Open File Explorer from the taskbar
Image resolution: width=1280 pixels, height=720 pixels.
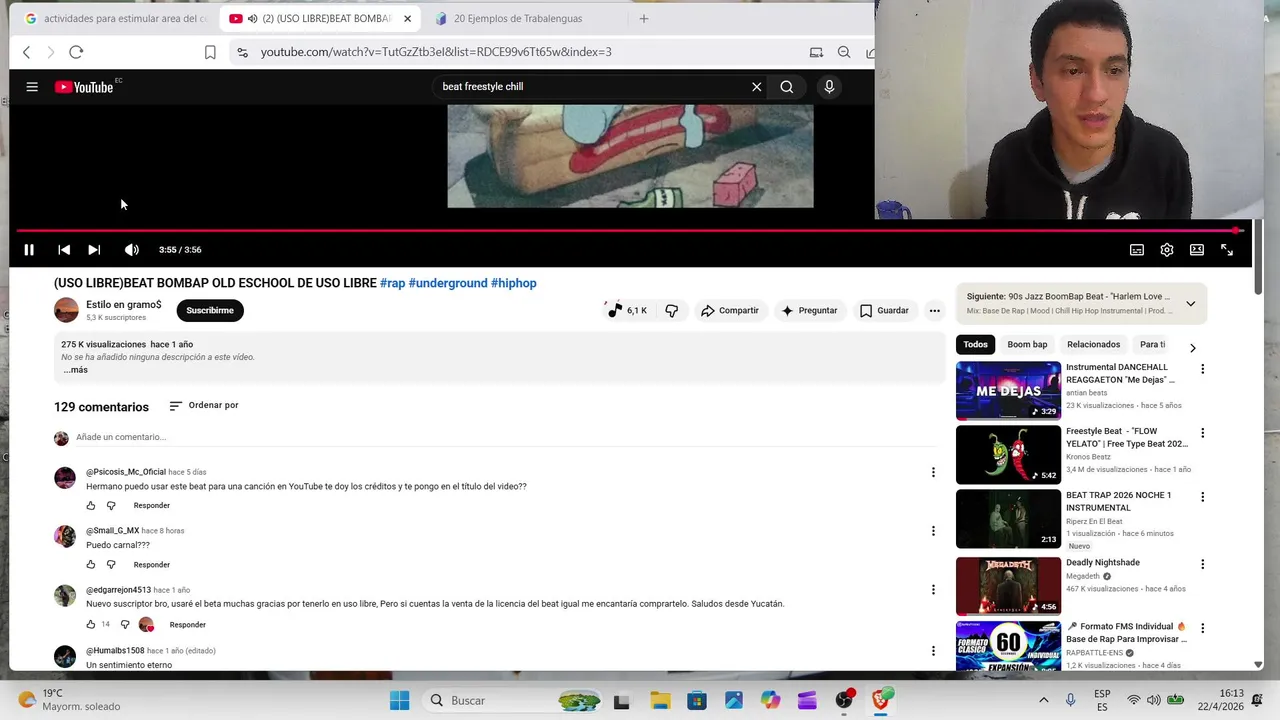tap(660, 700)
